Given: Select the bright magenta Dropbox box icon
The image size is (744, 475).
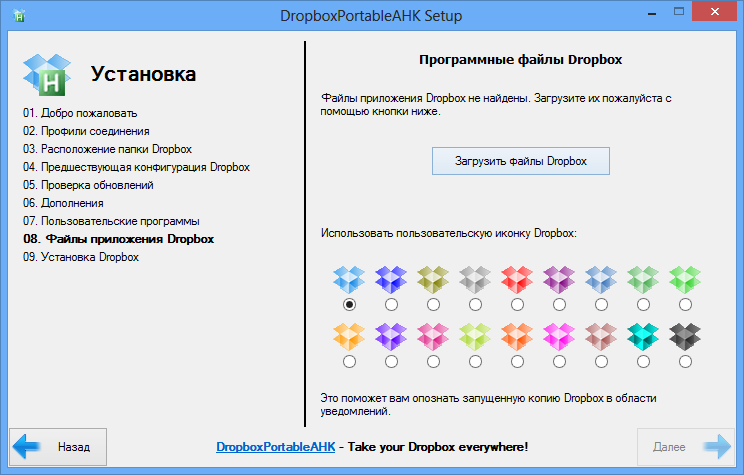Looking at the screenshot, I should click(559, 337).
